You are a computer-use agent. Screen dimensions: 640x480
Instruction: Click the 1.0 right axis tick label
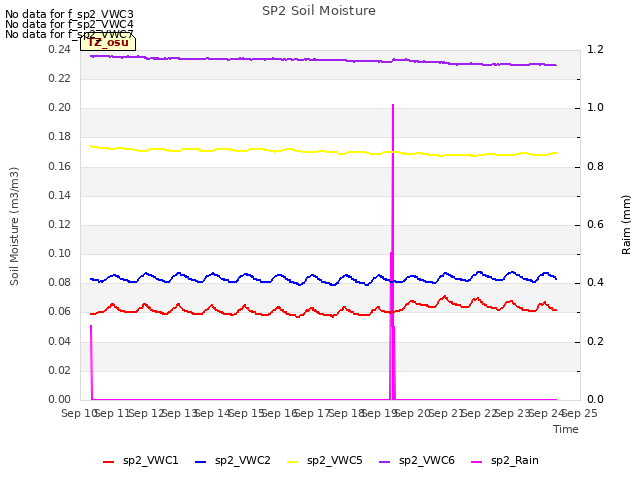[595, 107]
